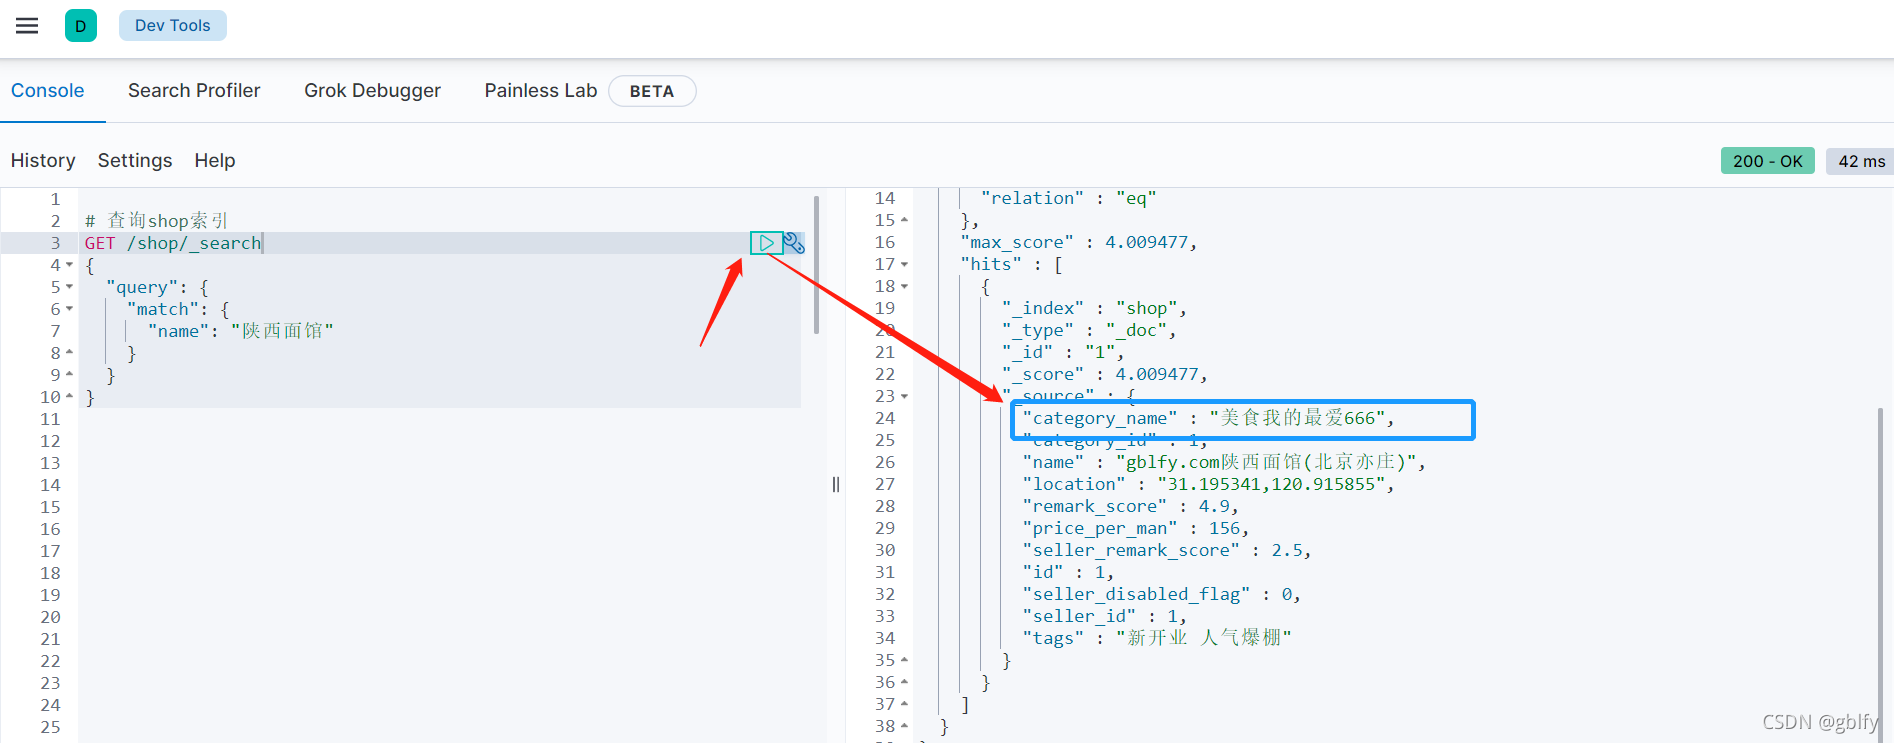Collapse editor line 5 query fold arrow
This screenshot has width=1894, height=743.
point(69,287)
